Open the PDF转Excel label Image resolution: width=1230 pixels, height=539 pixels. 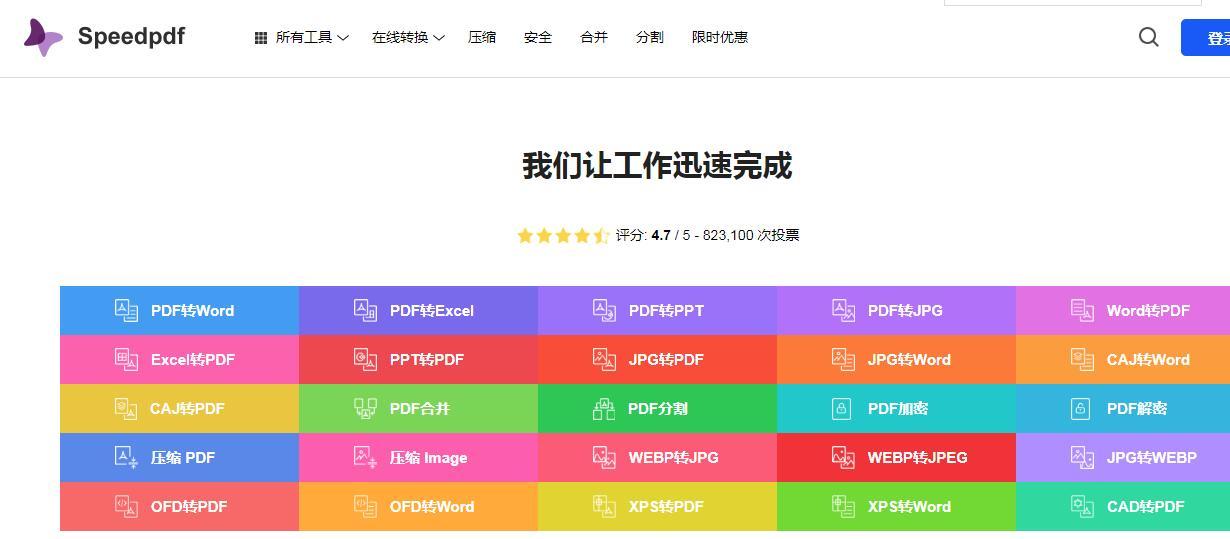pos(432,311)
